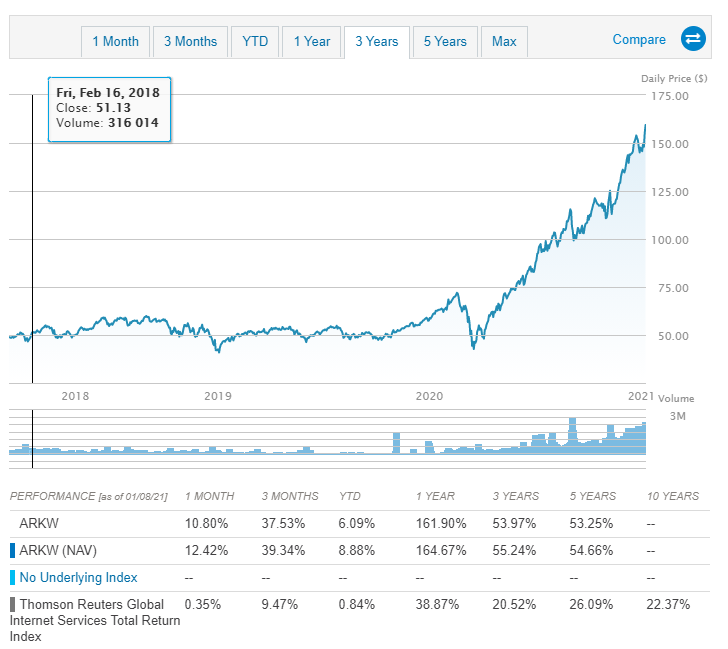Click the PERFORMANCE as of 01/08/21 header

[x=89, y=496]
